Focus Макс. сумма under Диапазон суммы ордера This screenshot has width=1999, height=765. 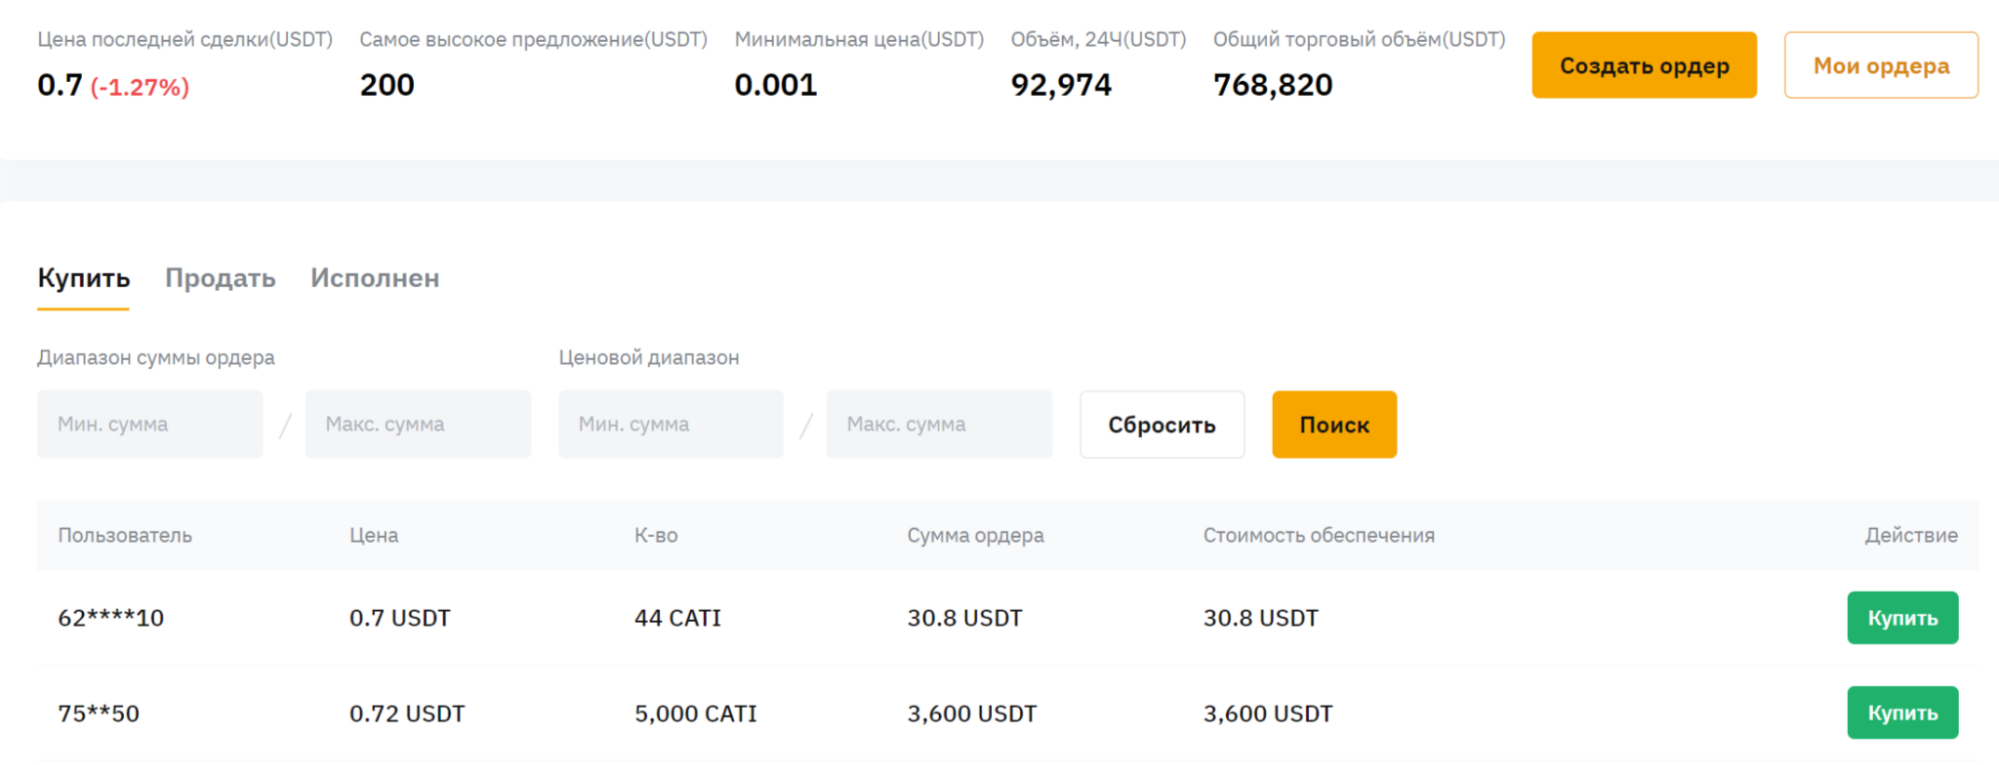coord(418,424)
